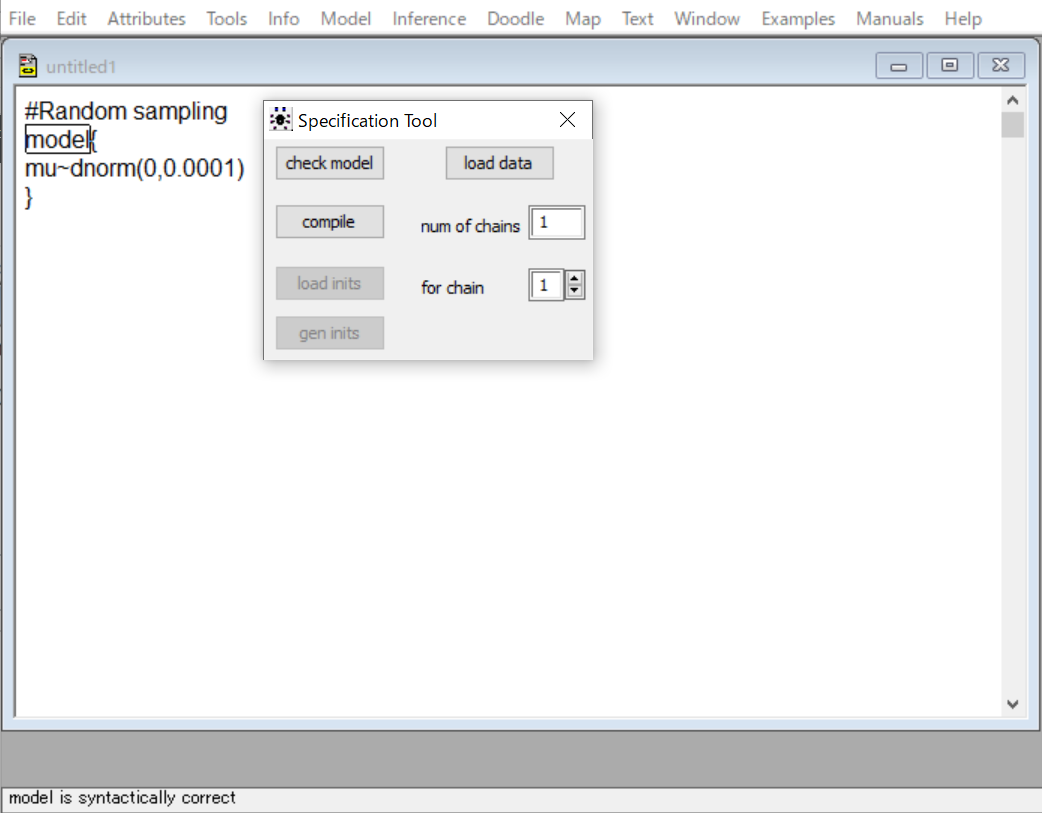Screen dimensions: 1042x813
Task: Open the Help menu
Action: click(963, 19)
